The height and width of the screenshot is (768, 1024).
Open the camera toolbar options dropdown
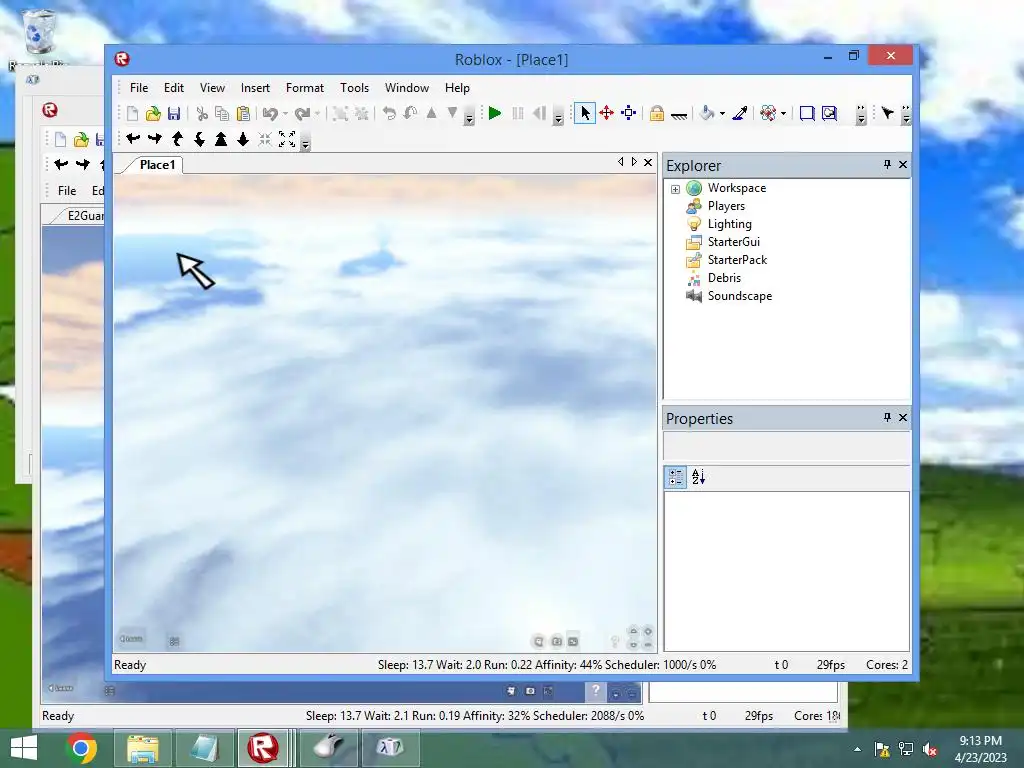click(306, 142)
